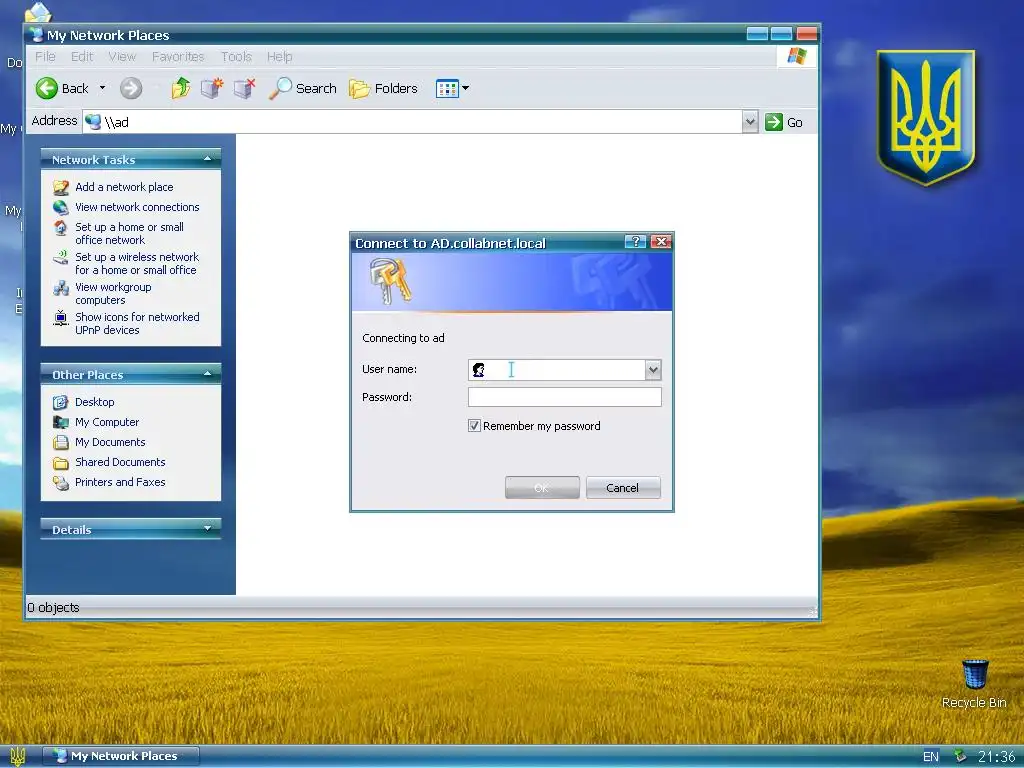Start Set up a wireless network wizard
This screenshot has width=1024, height=768.
coord(137,263)
